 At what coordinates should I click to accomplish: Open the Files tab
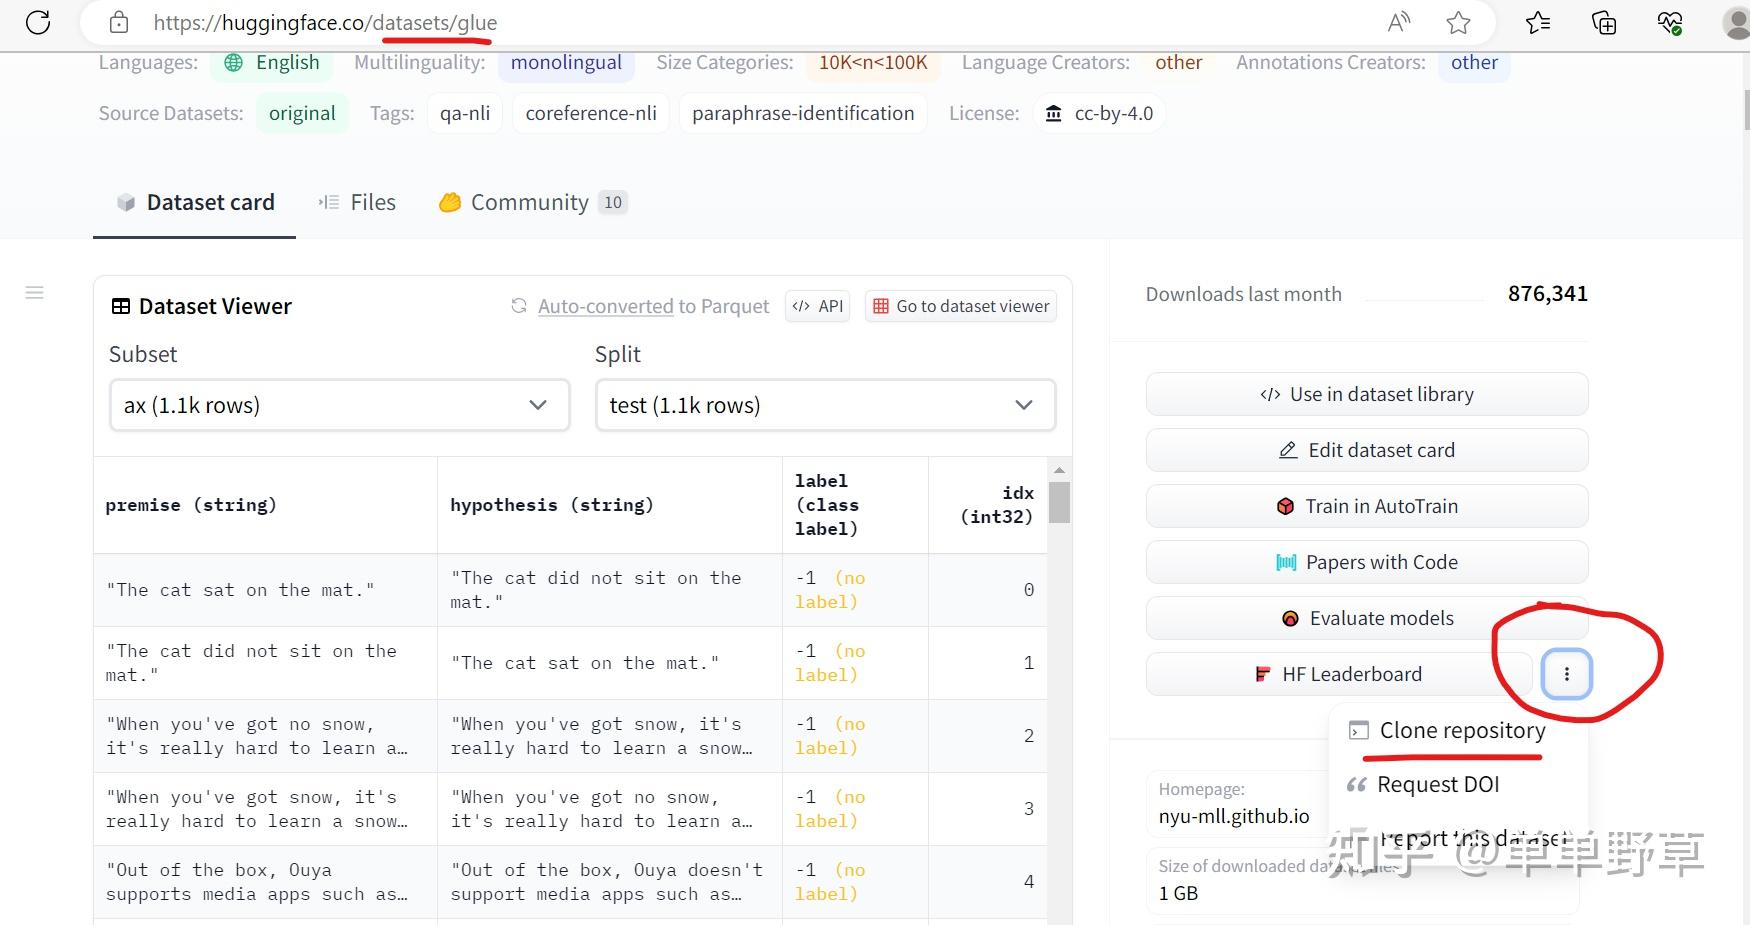(357, 202)
